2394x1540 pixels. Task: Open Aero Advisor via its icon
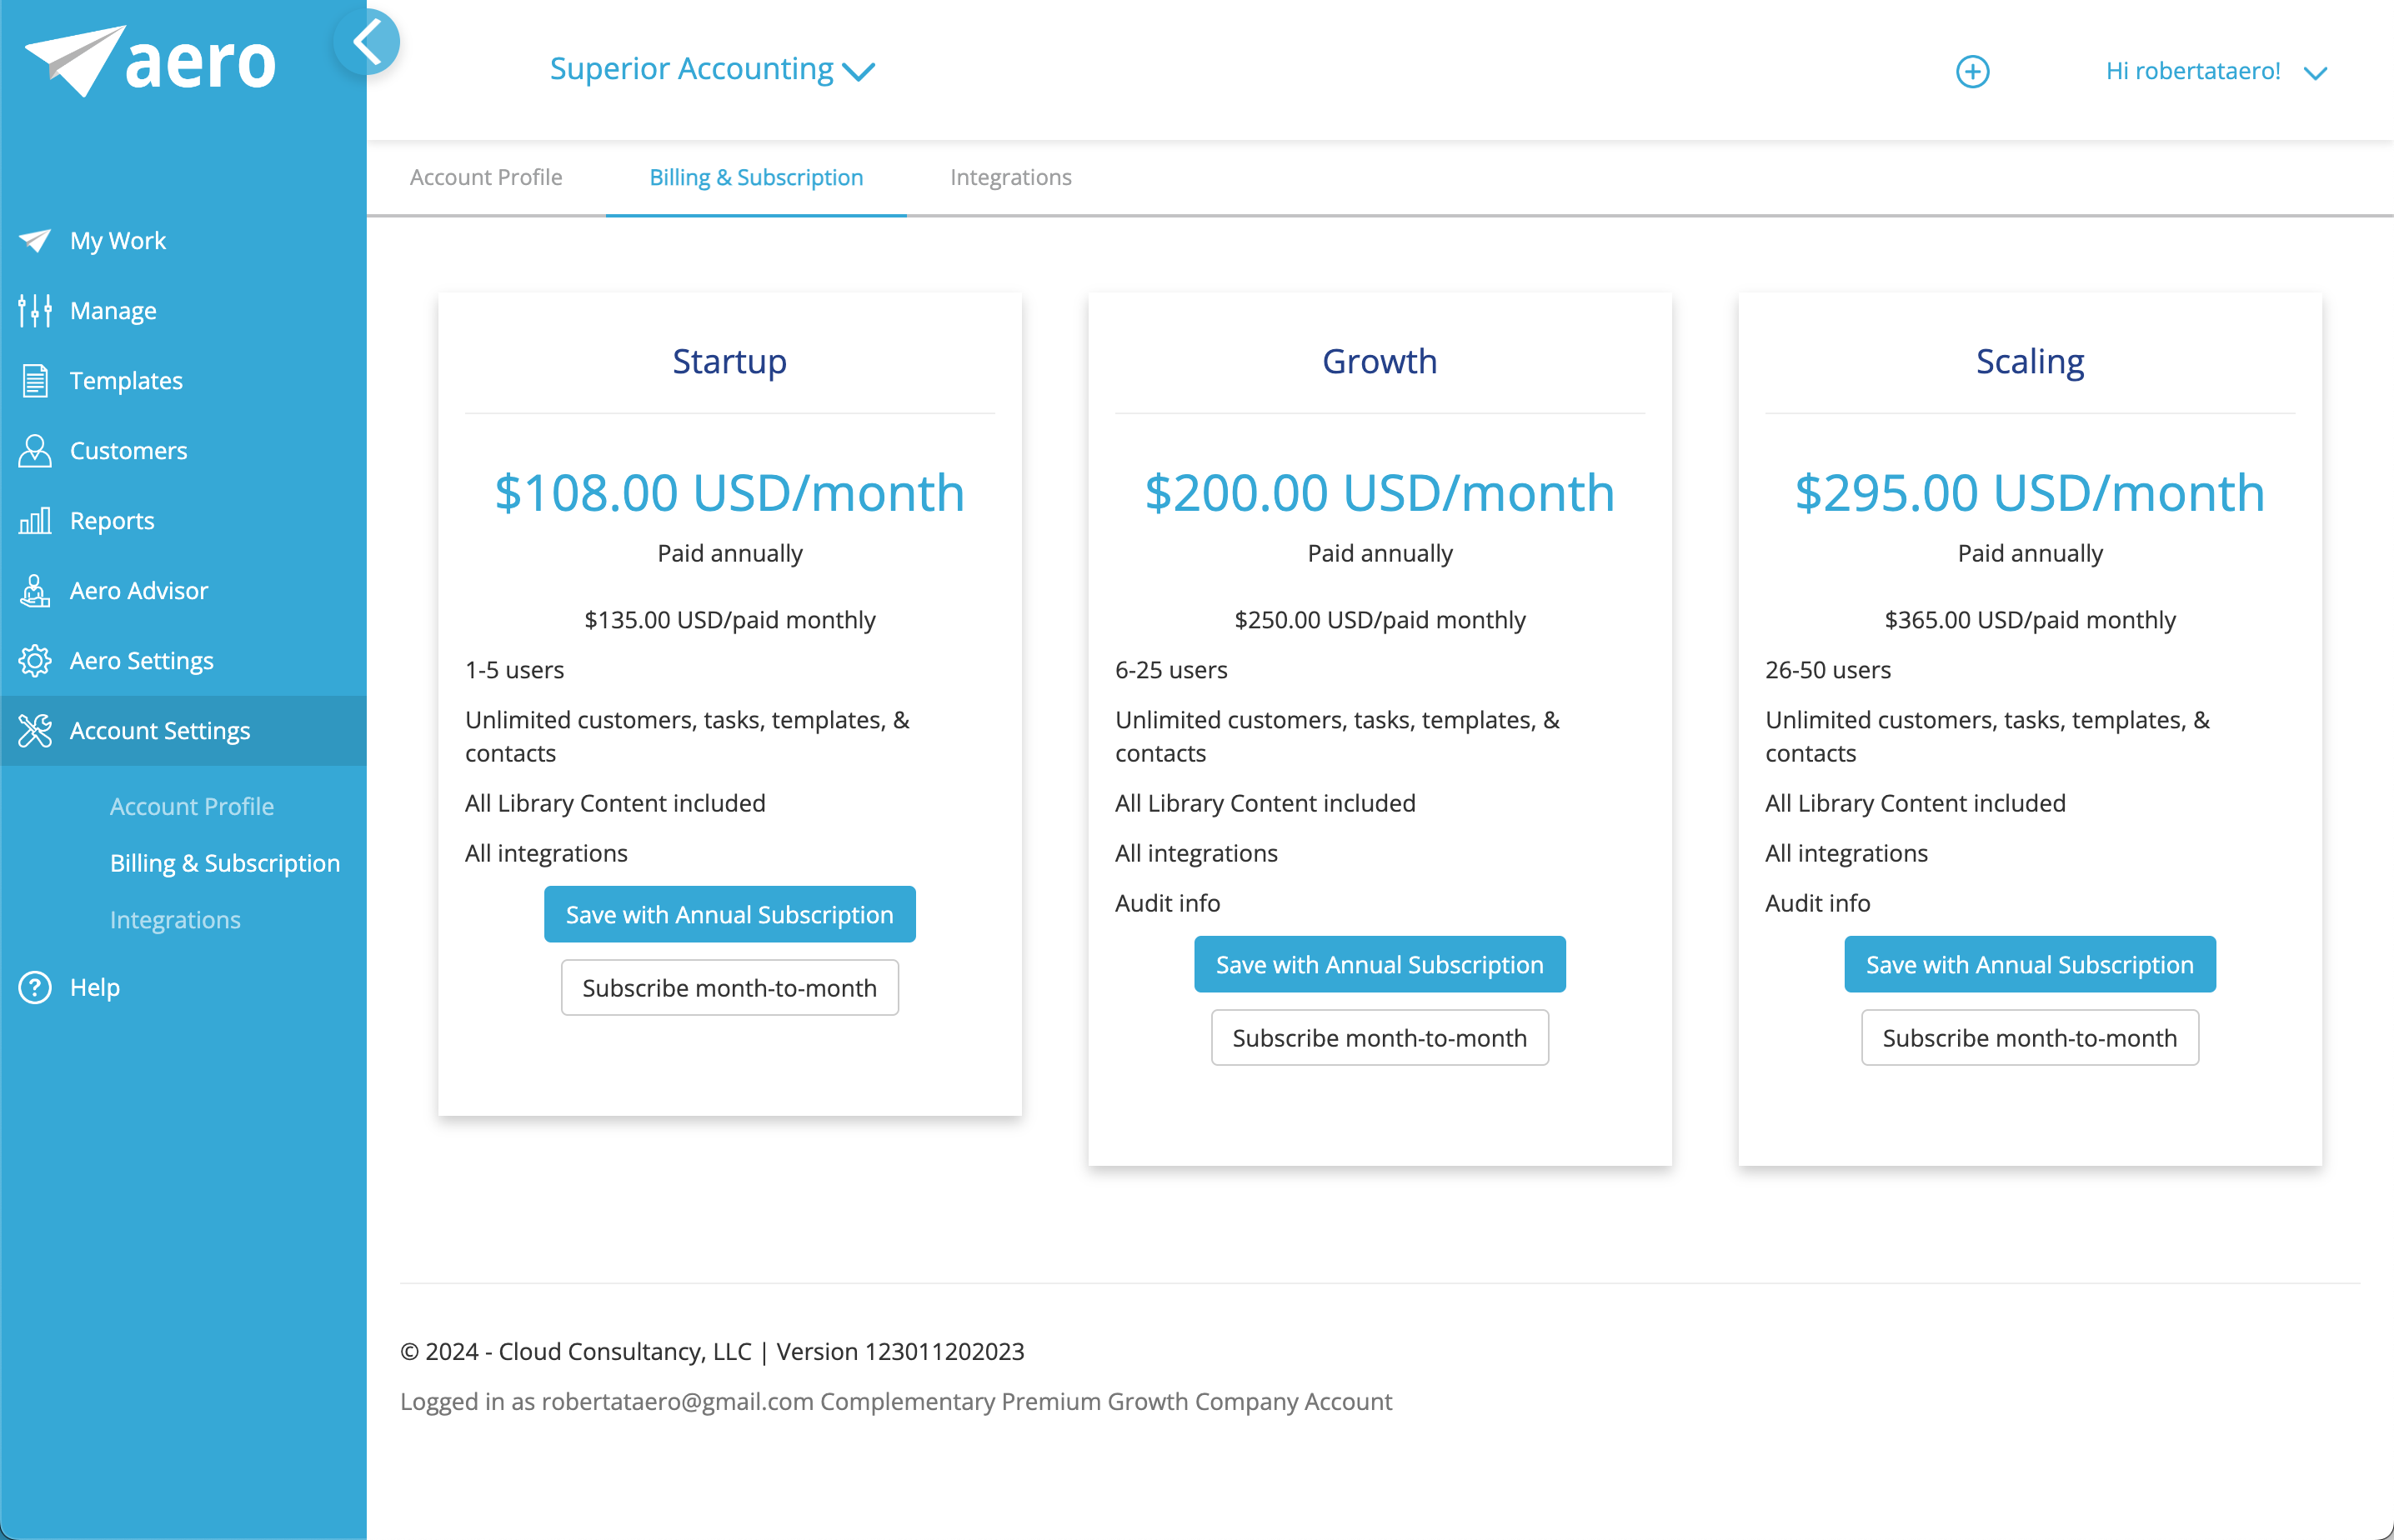[34, 591]
